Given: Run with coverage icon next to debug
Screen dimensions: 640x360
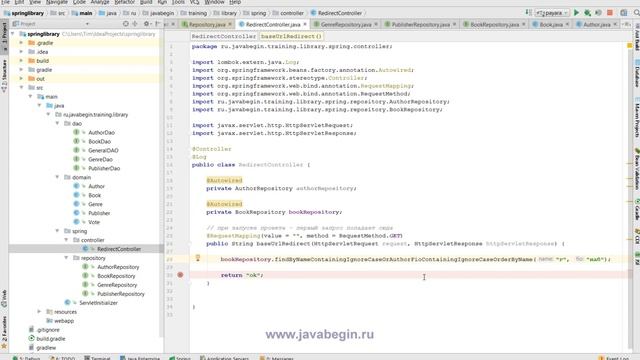Looking at the screenshot, I should click(598, 13).
